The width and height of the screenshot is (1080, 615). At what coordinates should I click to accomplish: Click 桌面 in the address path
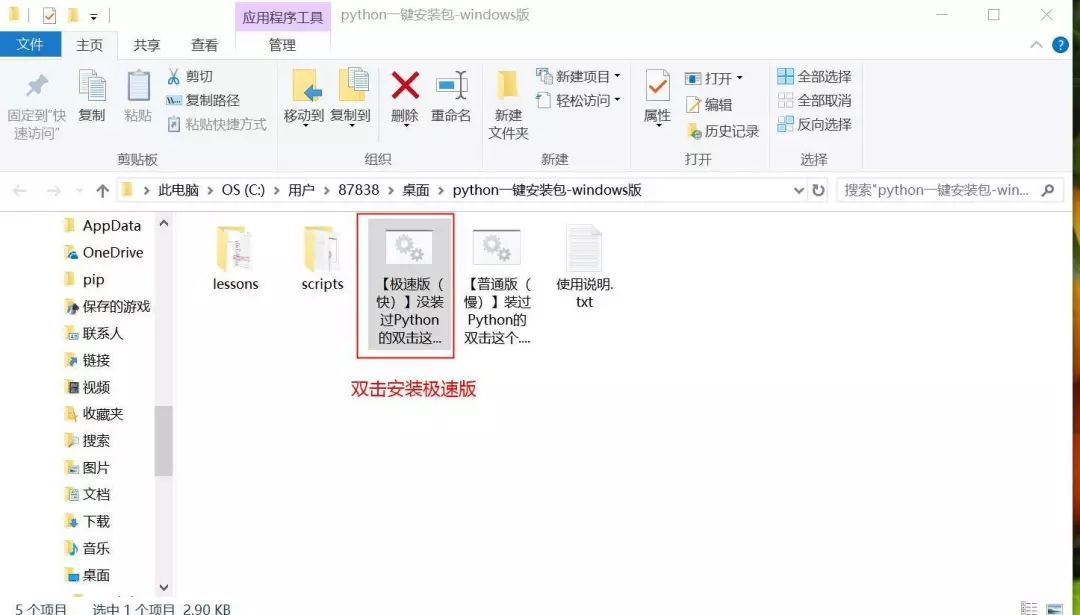click(416, 190)
